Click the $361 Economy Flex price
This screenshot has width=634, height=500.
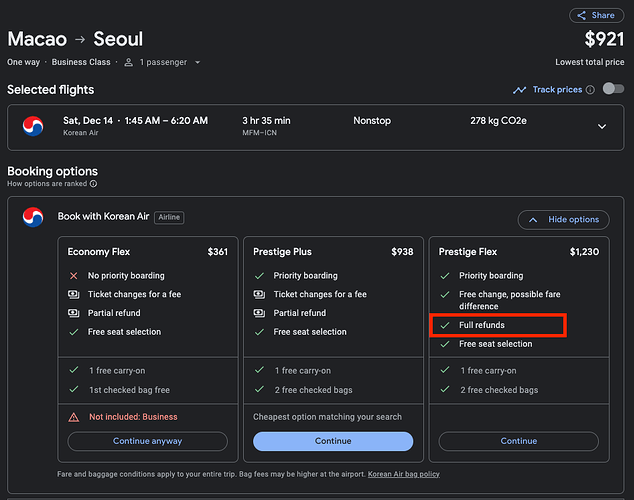coord(218,252)
